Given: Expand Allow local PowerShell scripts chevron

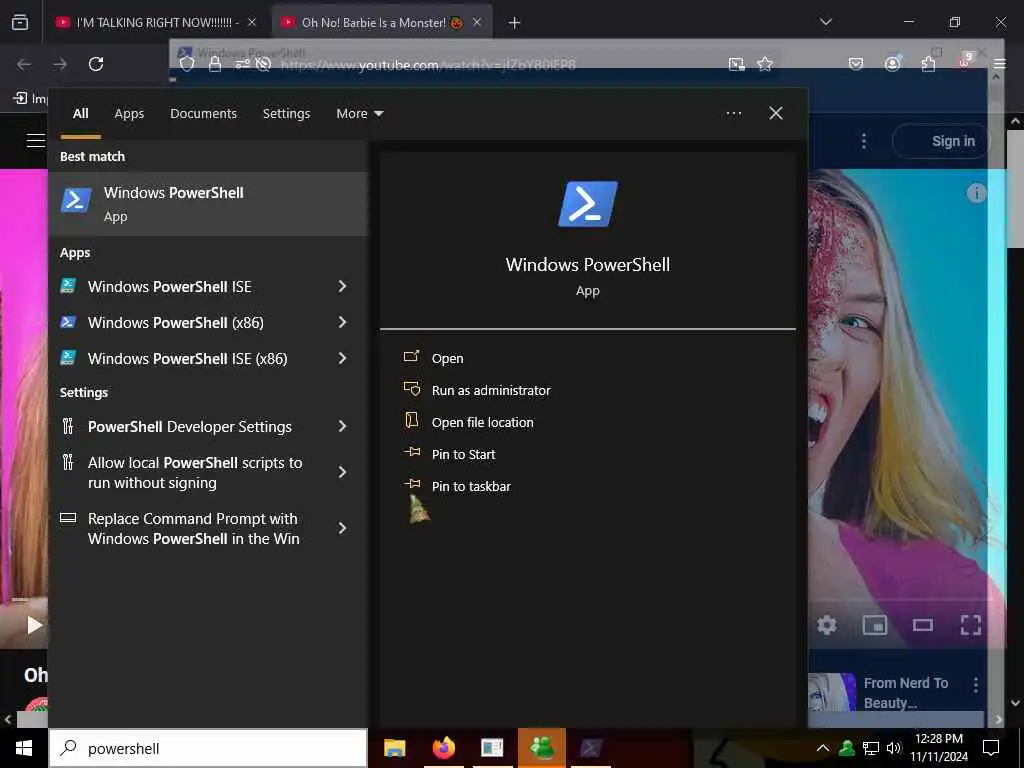Looking at the screenshot, I should [x=342, y=472].
